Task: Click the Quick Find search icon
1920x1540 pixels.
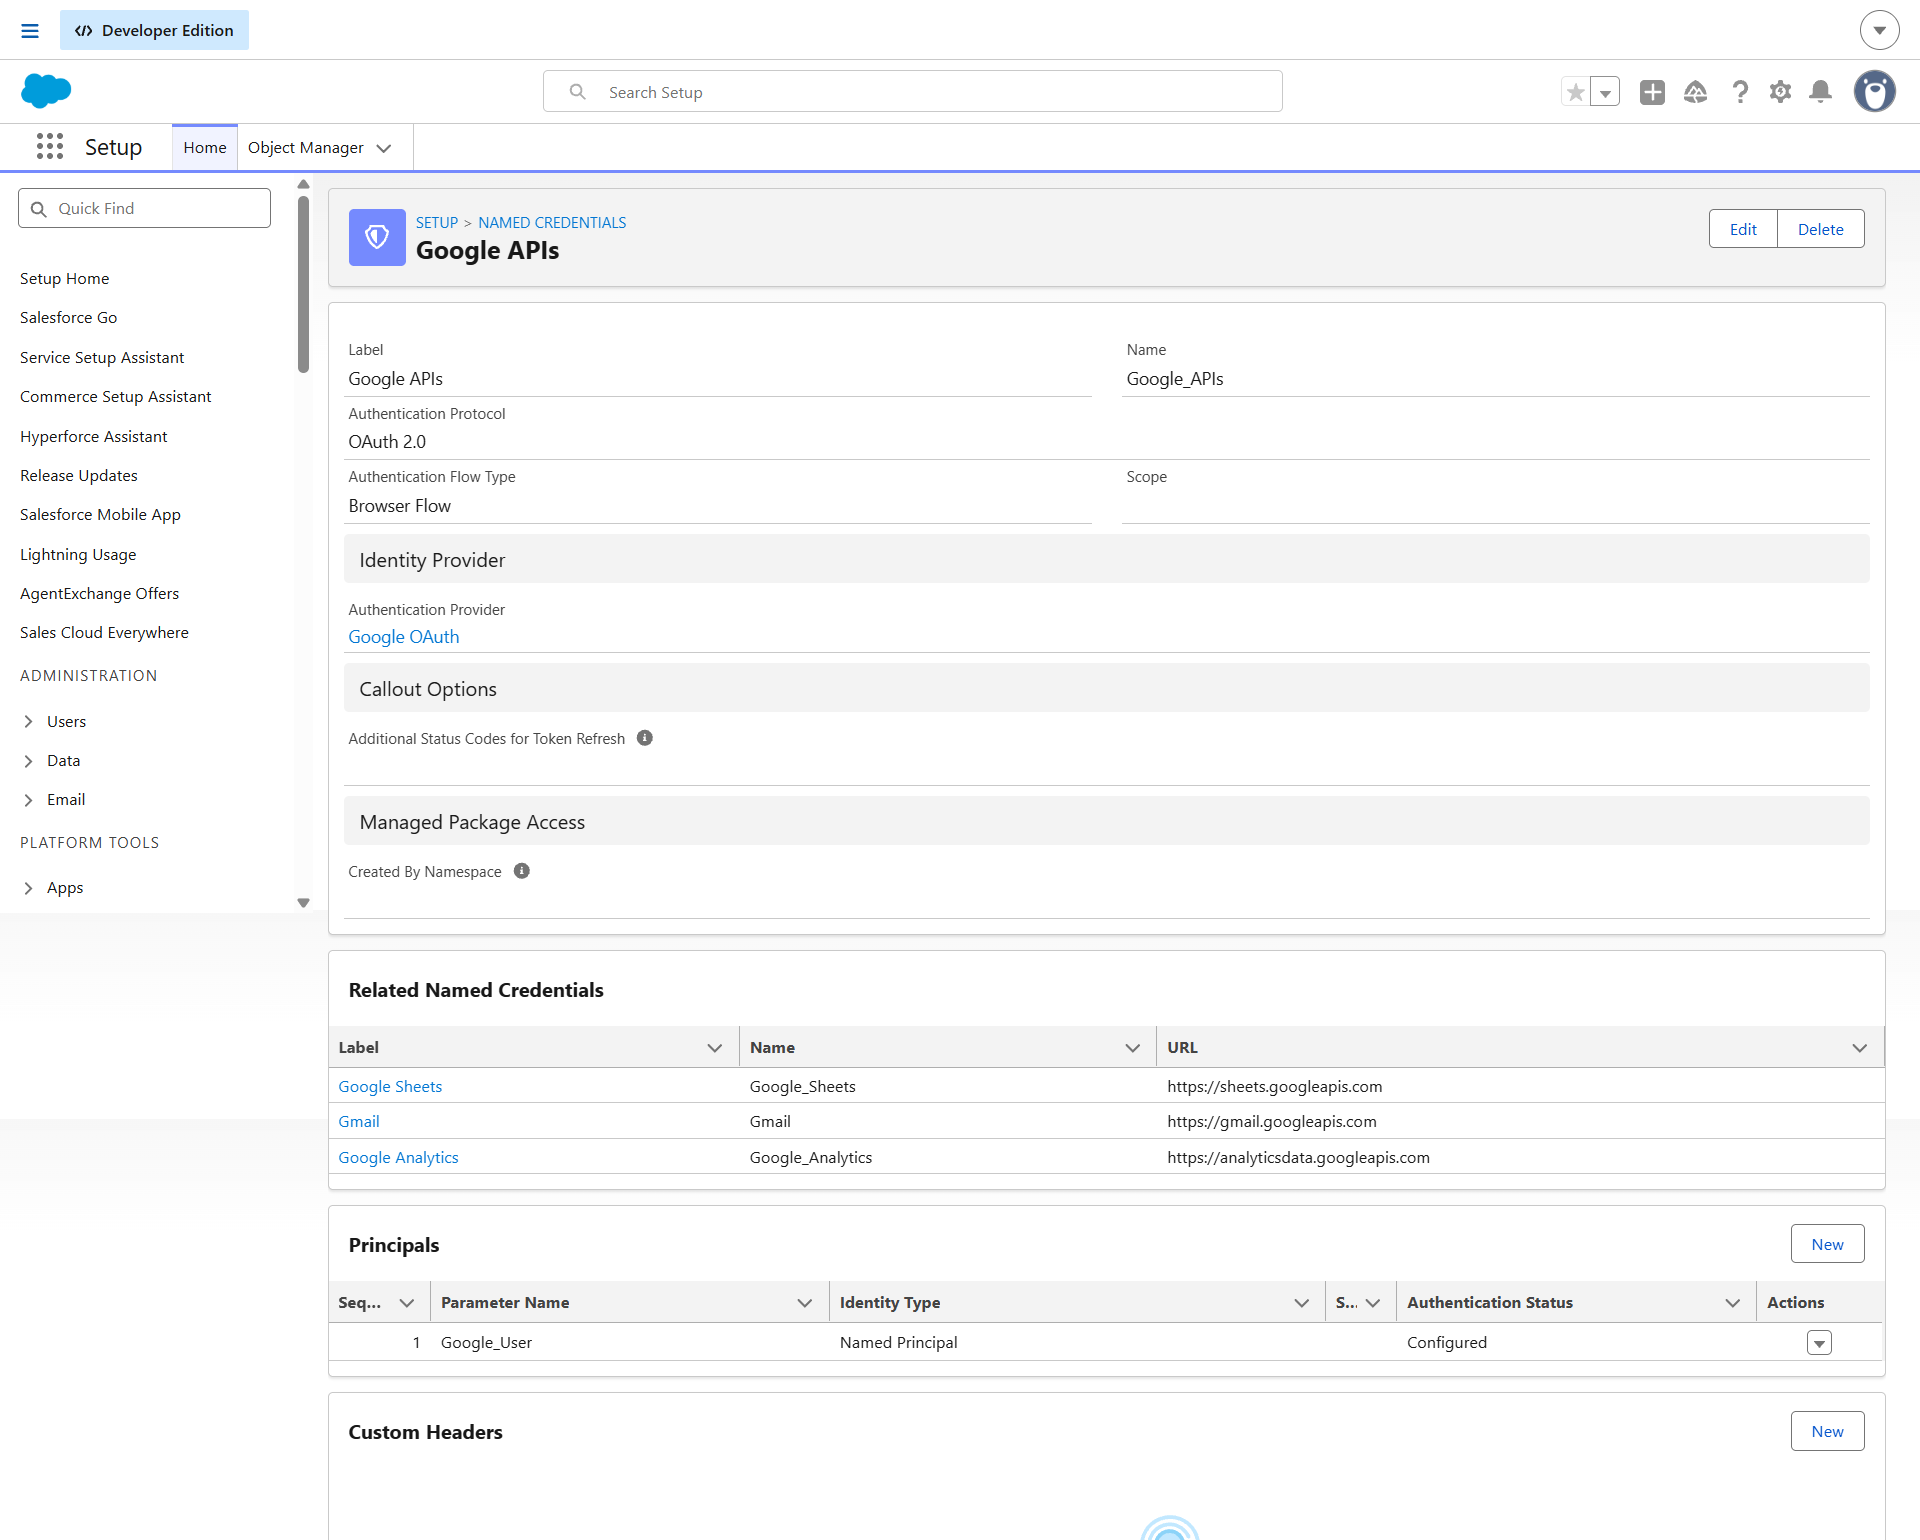Action: point(39,209)
